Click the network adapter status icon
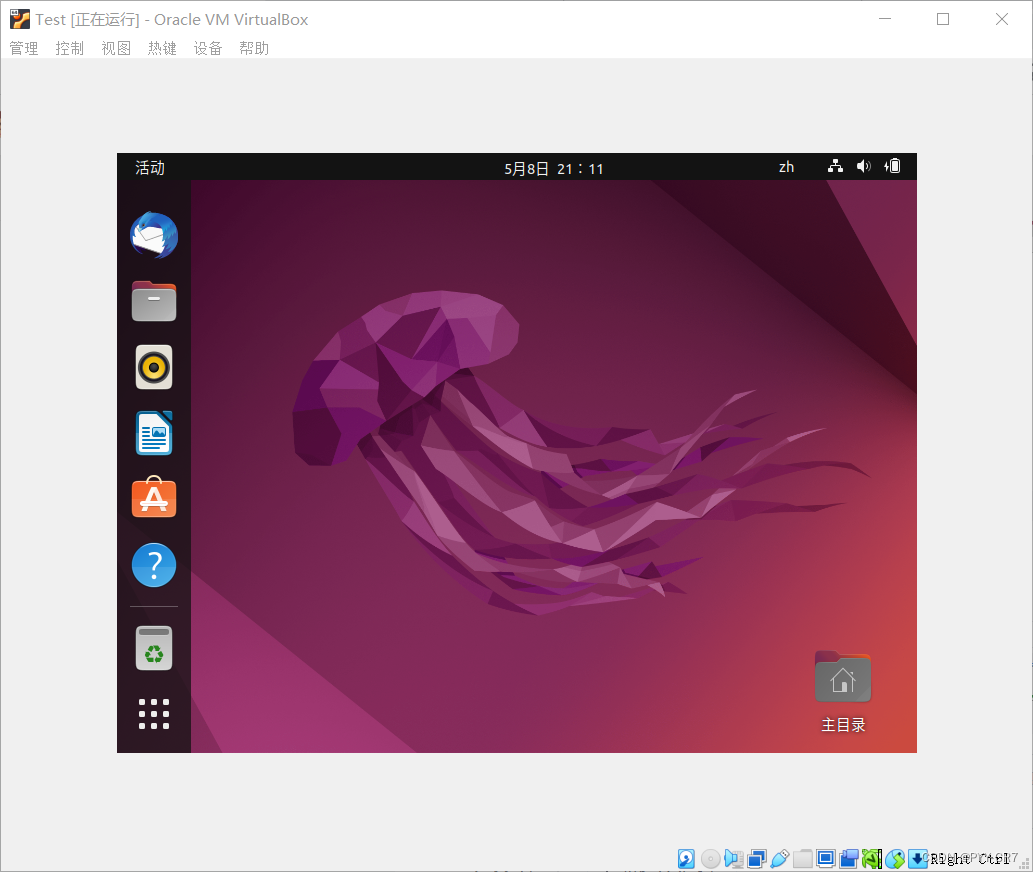Image resolution: width=1033 pixels, height=872 pixels. click(757, 859)
